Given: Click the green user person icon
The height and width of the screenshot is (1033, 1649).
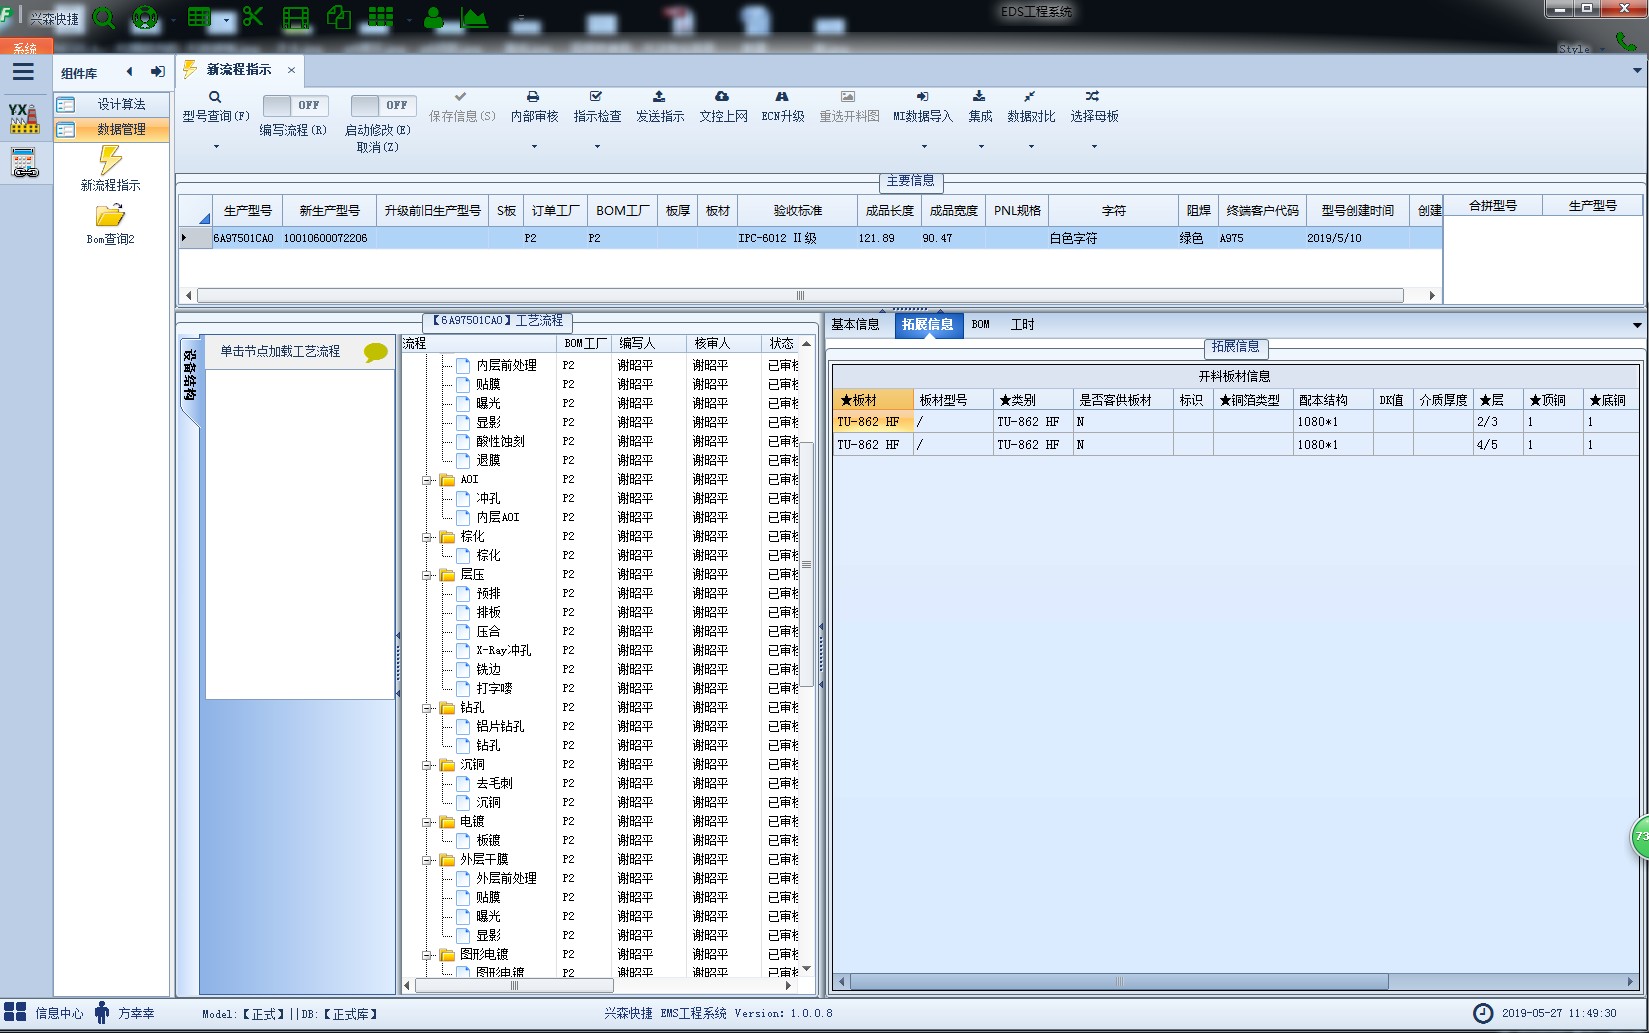Looking at the screenshot, I should pos(434,17).
